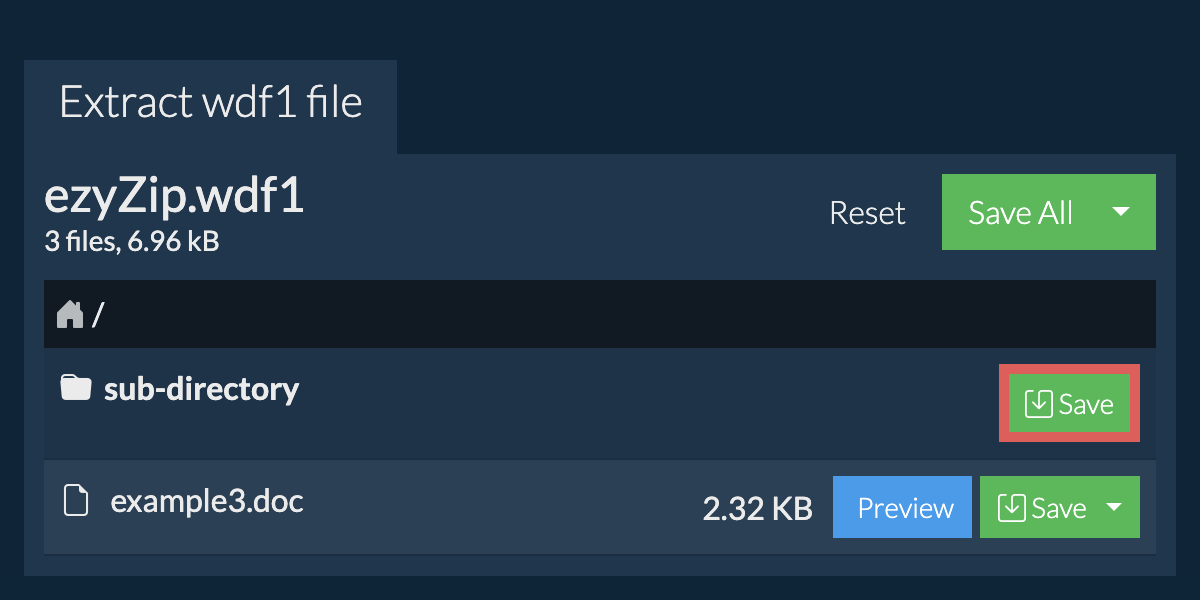Image resolution: width=1200 pixels, height=600 pixels.
Task: Click the root slash in breadcrumb path
Action: [x=98, y=315]
